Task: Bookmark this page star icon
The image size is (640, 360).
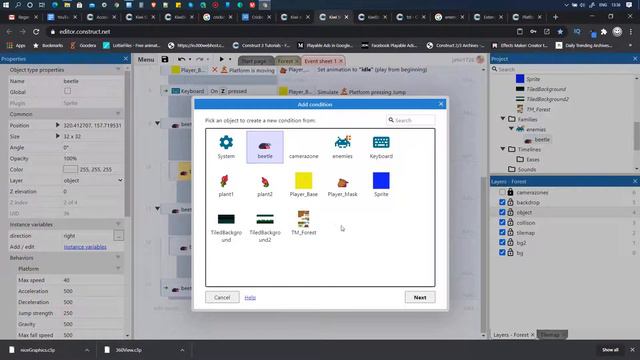Action: [560, 31]
